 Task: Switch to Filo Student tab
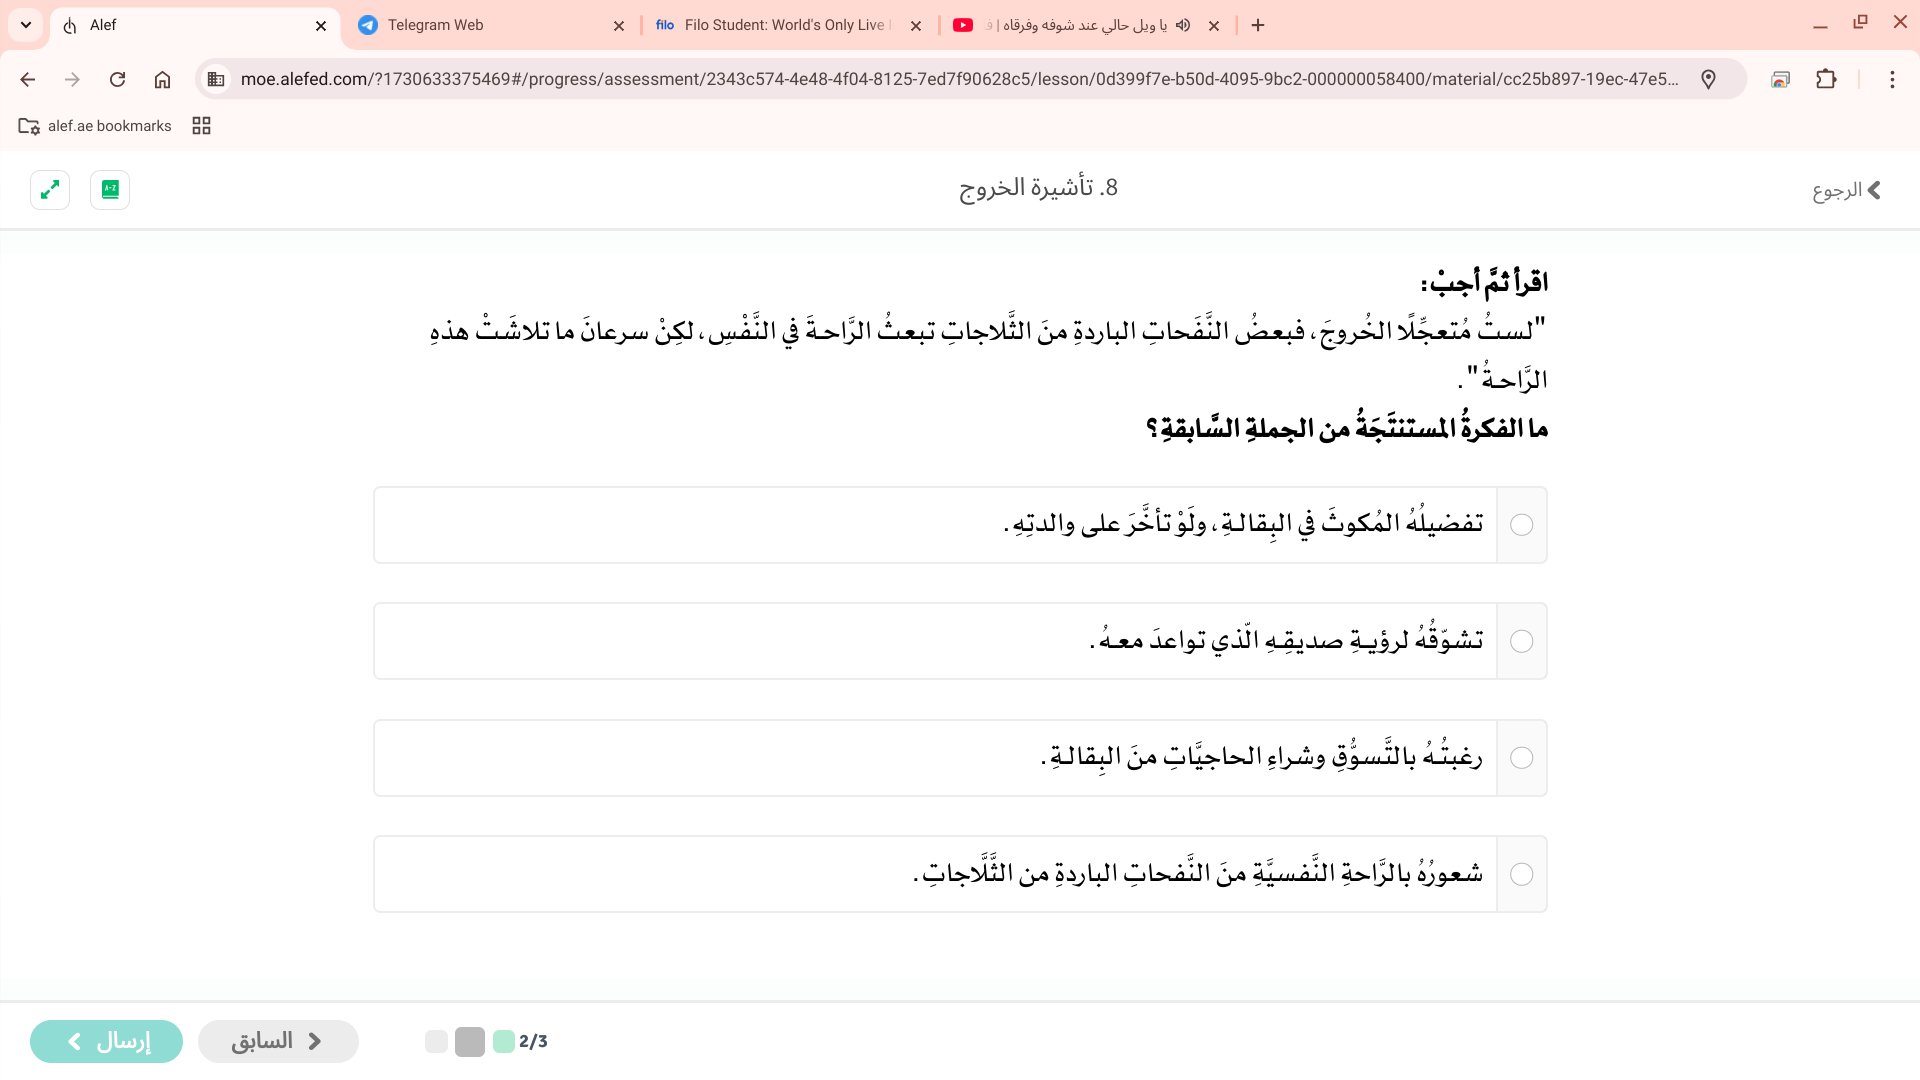[x=780, y=25]
